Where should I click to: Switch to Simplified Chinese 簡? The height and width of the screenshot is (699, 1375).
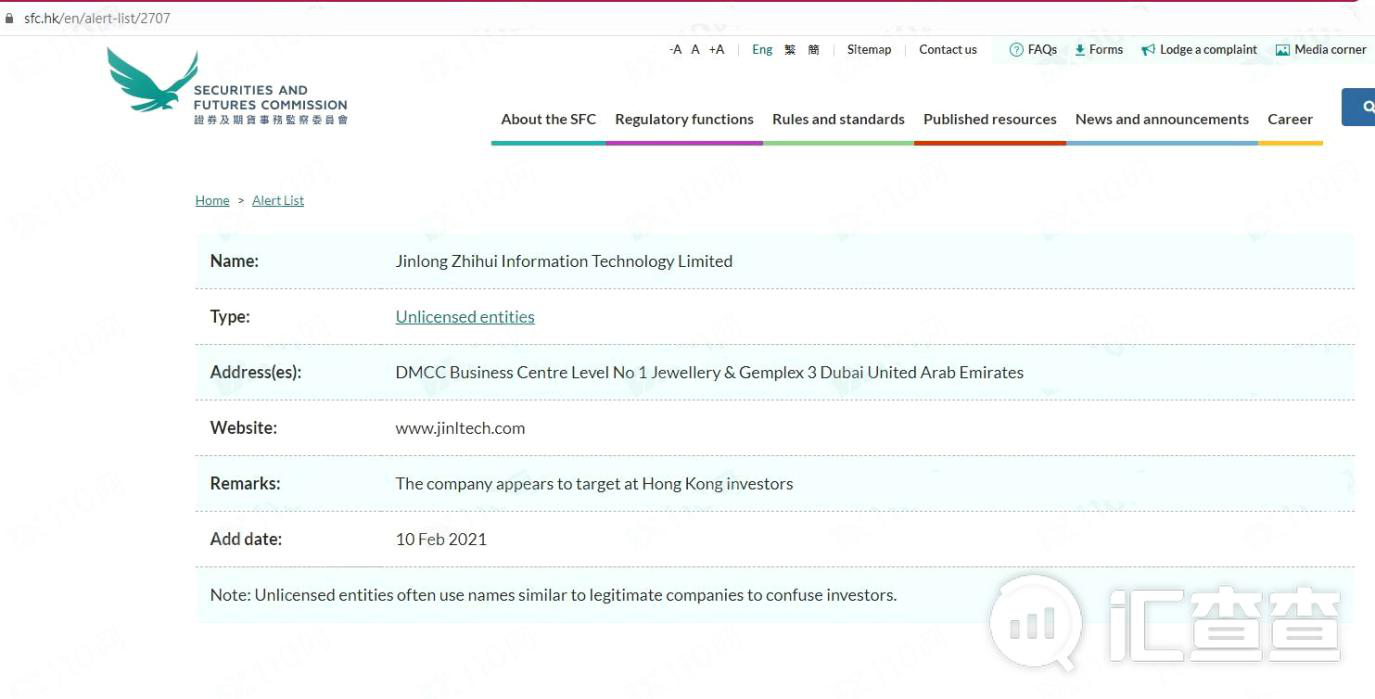814,50
